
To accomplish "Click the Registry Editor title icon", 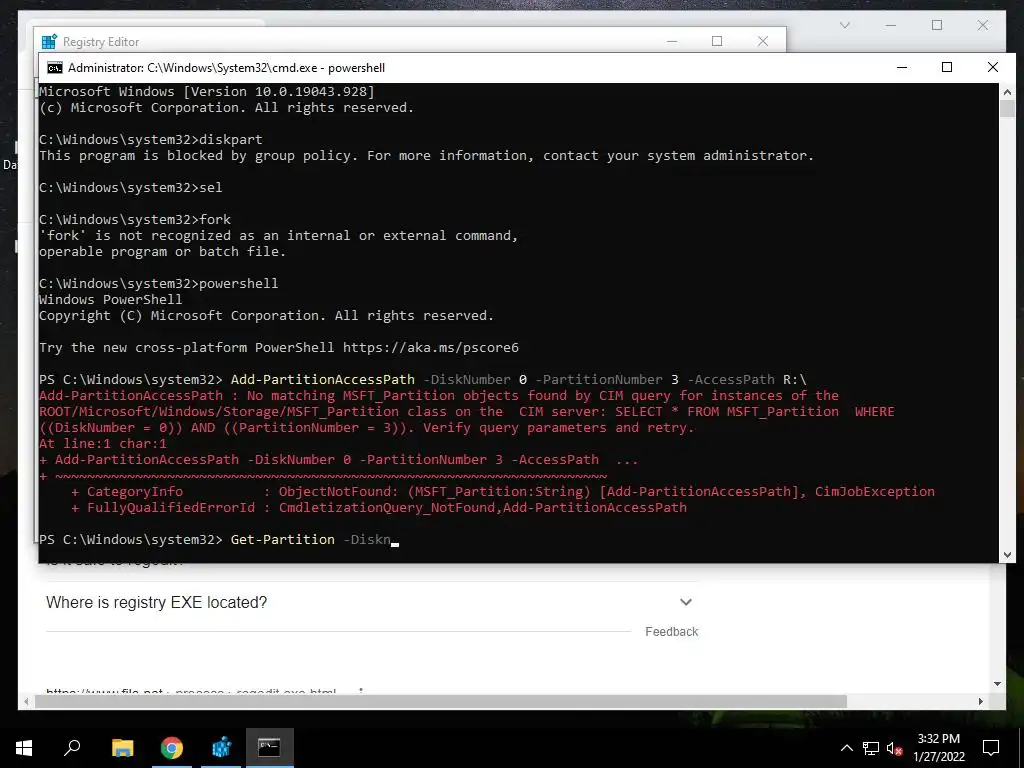I will click(49, 42).
